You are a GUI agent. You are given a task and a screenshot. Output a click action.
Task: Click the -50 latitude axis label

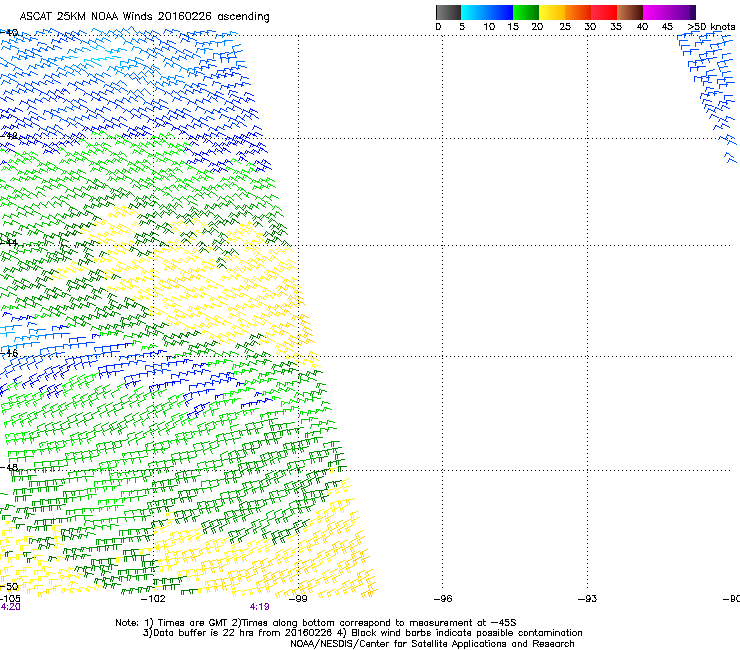click(9, 586)
